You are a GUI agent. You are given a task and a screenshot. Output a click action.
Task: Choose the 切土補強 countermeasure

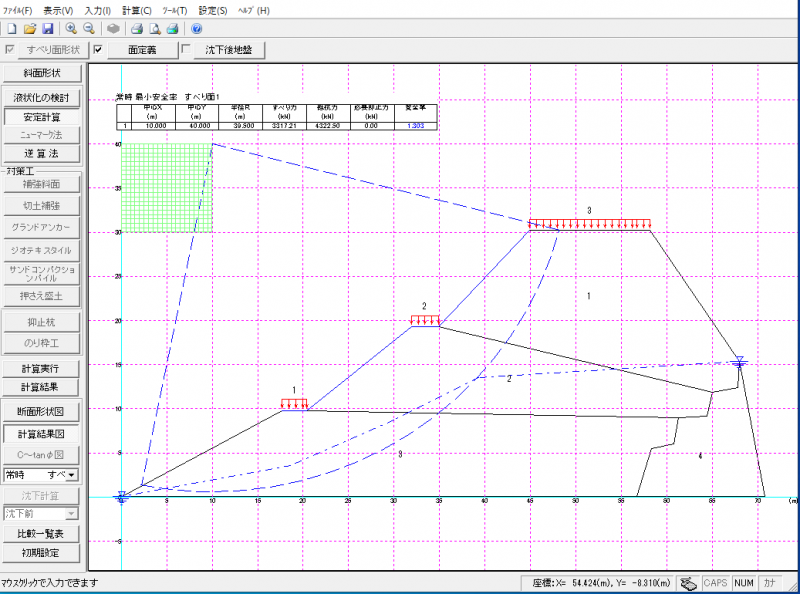pos(41,206)
